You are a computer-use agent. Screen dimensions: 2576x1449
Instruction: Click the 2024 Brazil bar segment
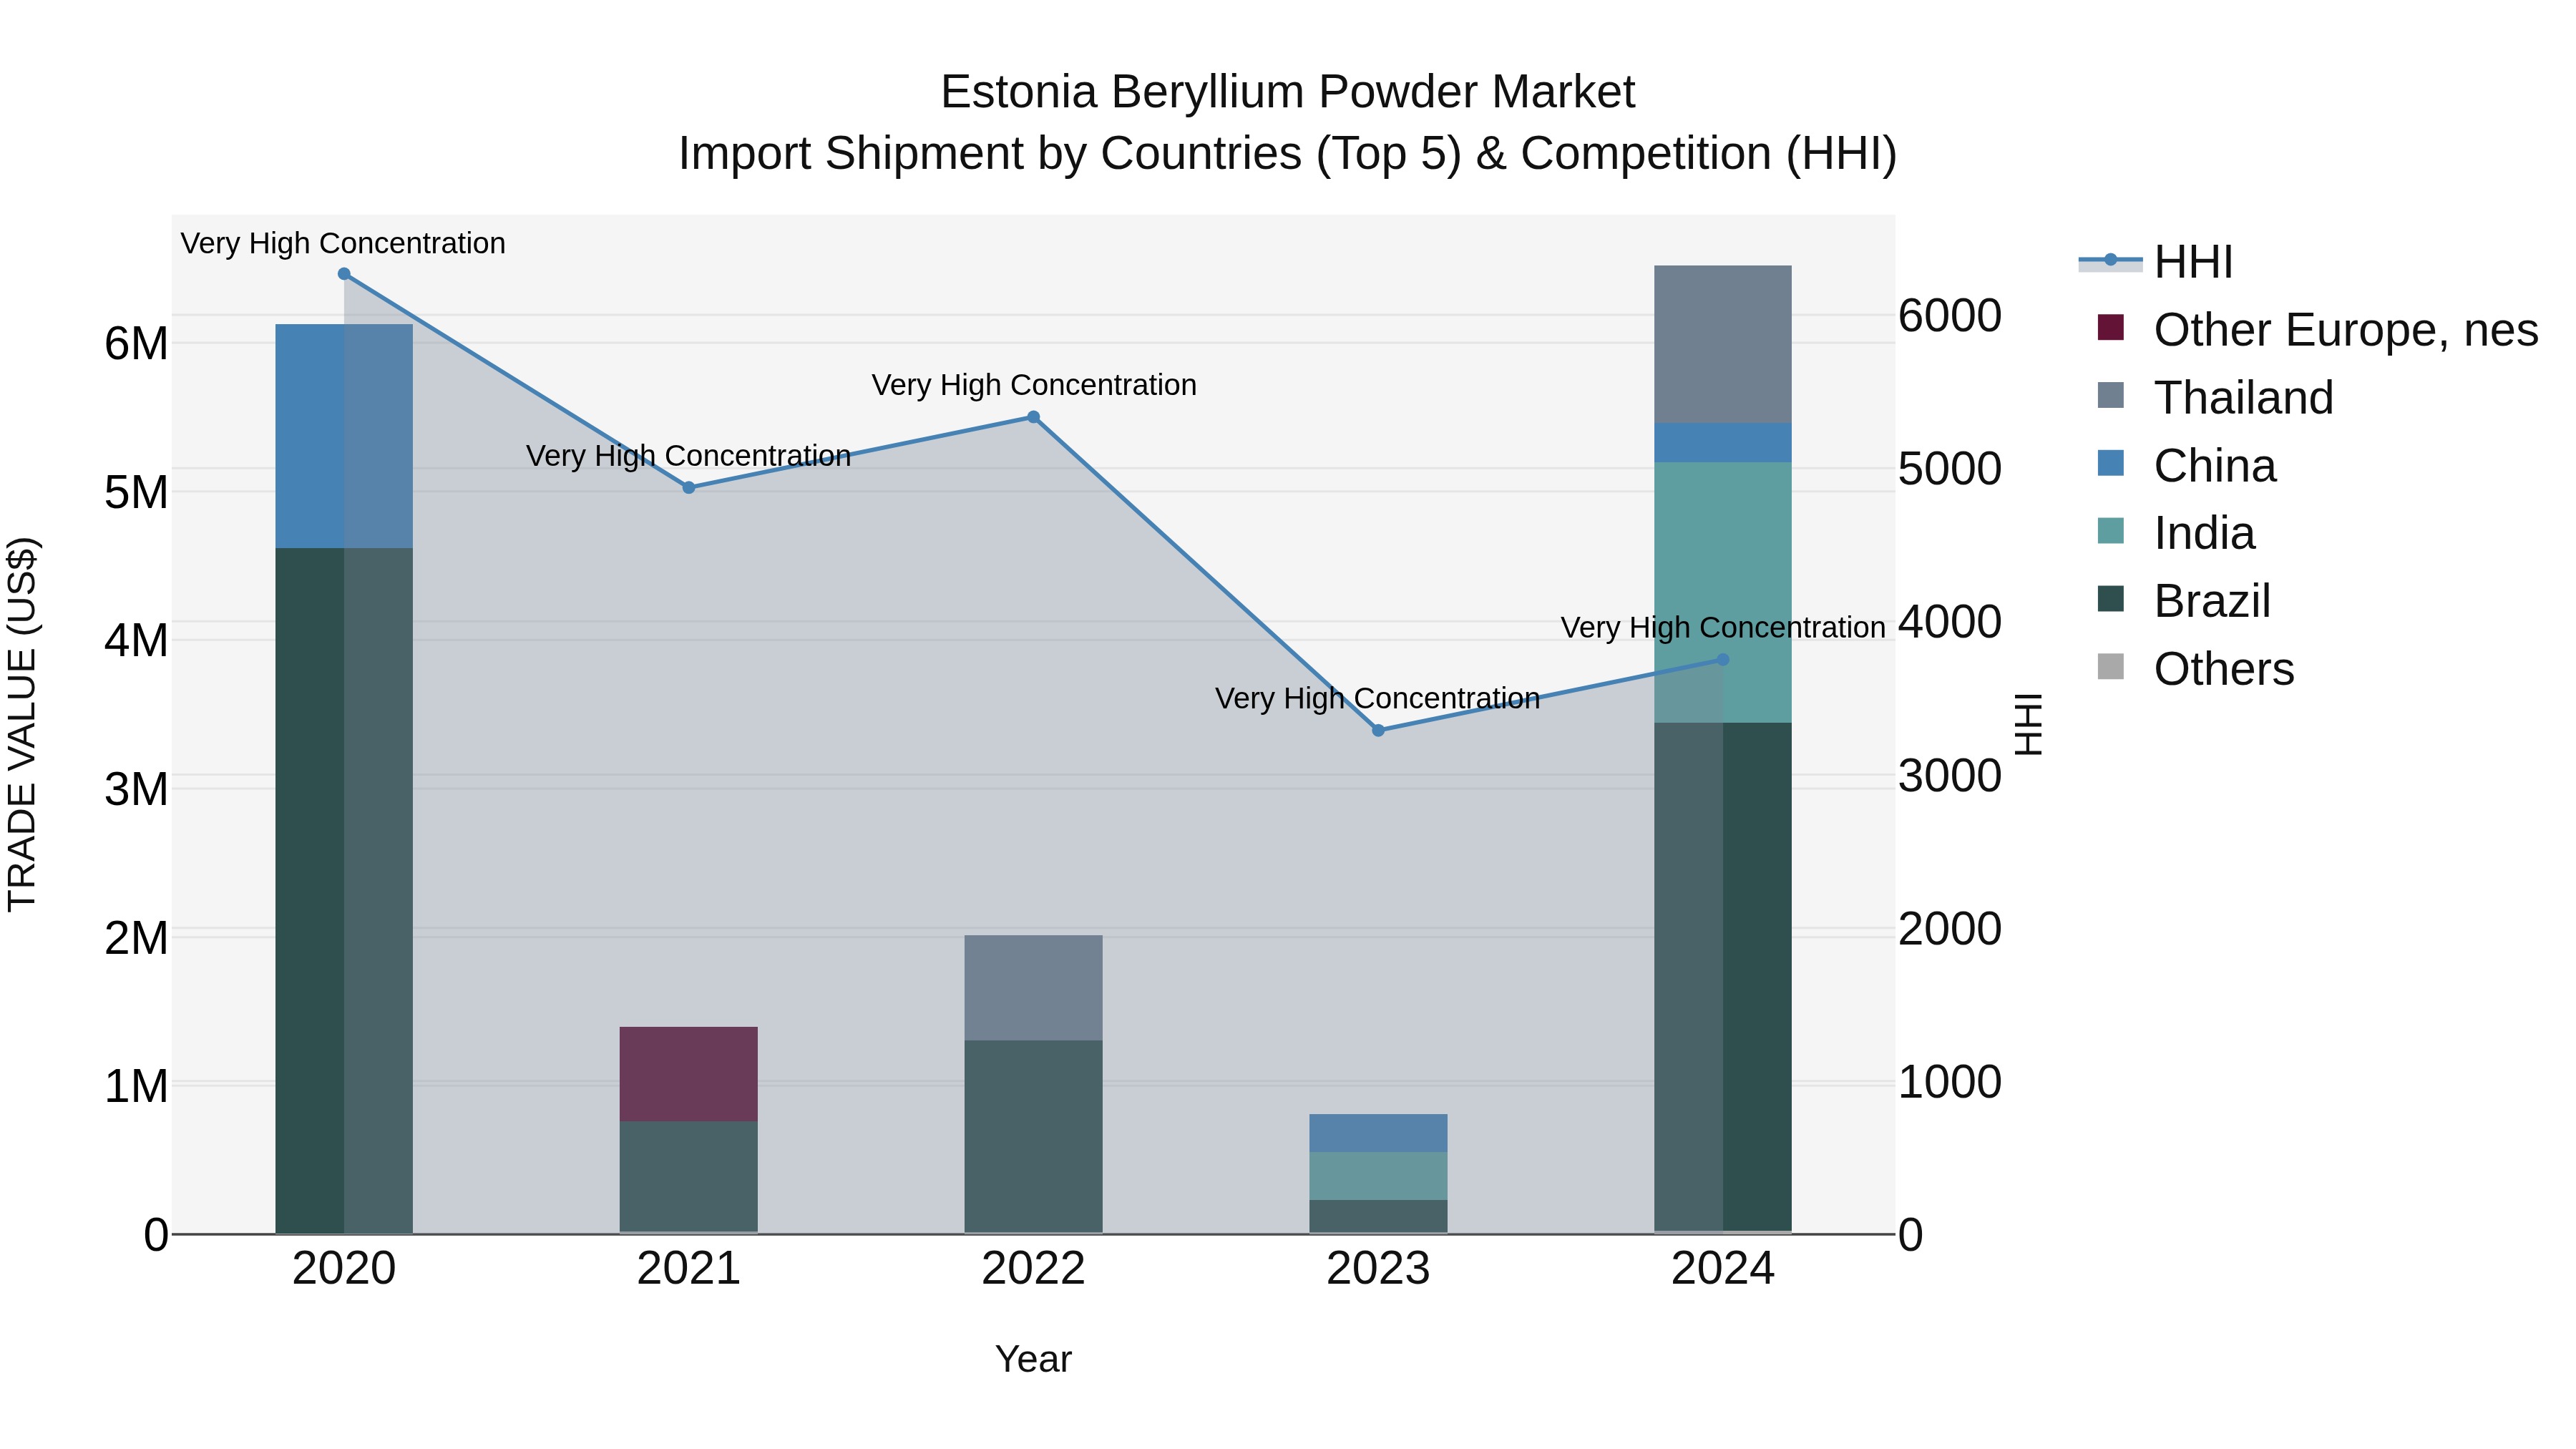point(1723,977)
